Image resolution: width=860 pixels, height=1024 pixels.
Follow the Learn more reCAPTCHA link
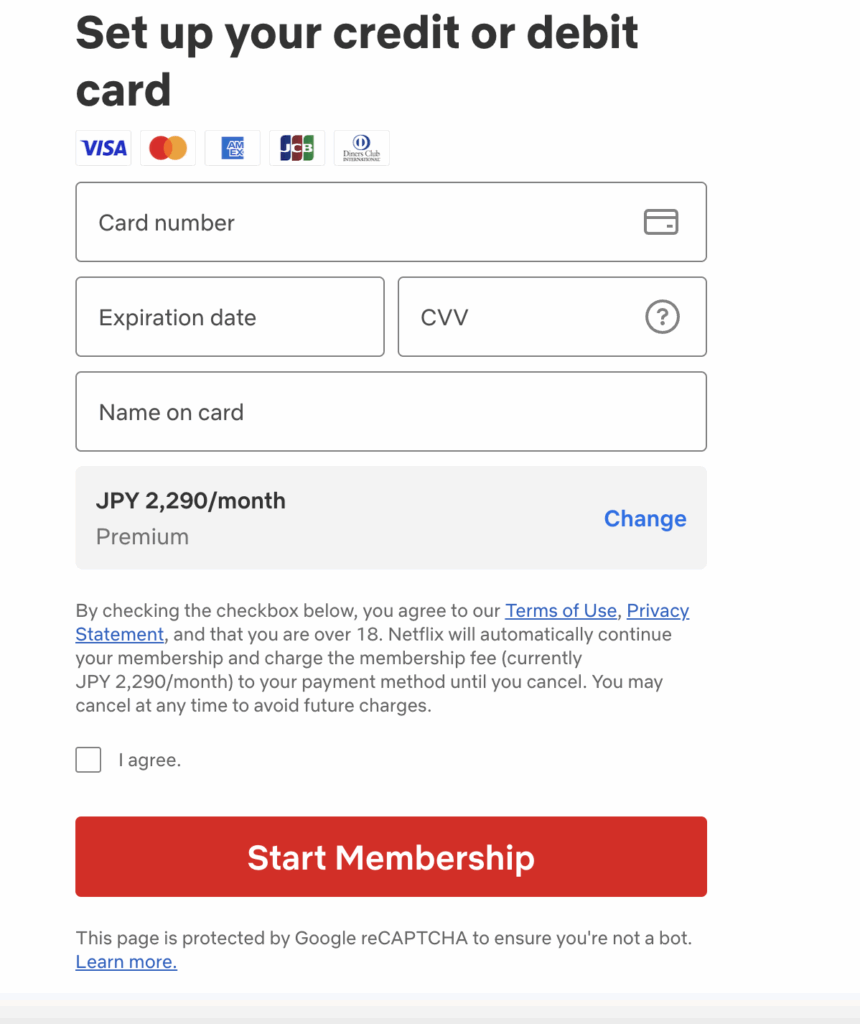coord(126,962)
